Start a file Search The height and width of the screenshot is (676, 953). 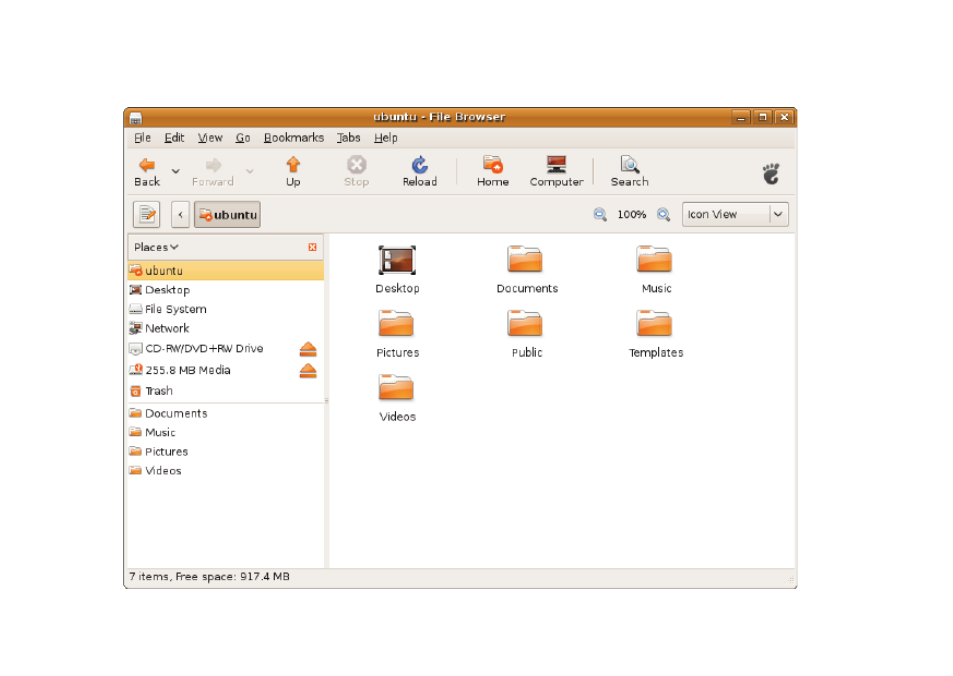(x=630, y=172)
